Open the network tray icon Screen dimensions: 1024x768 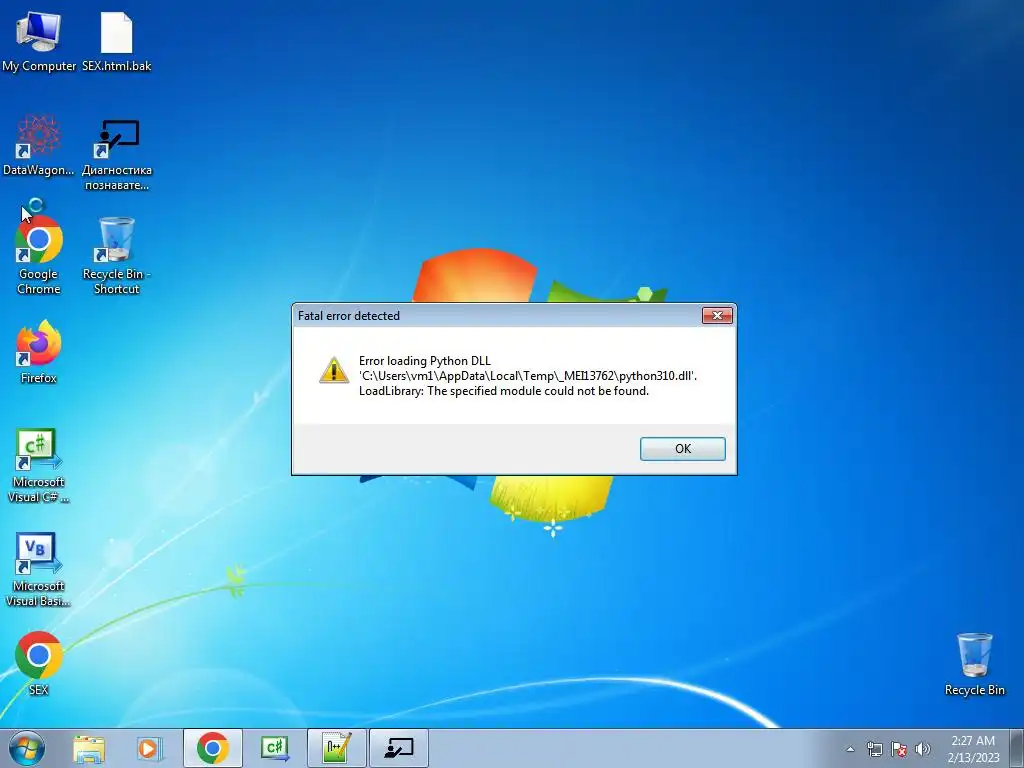(x=874, y=749)
